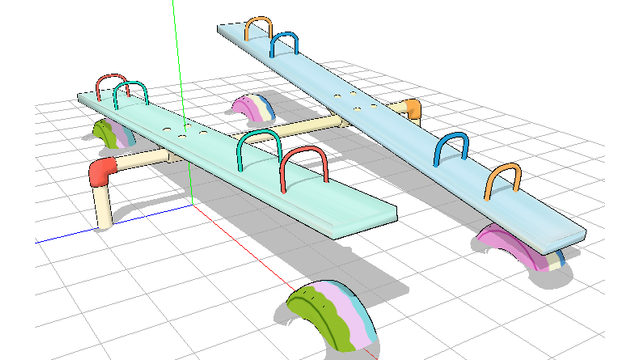This screenshot has width=640, height=360.
Task: Select the teal handle on green board's lowered end
Action: (x=259, y=150)
